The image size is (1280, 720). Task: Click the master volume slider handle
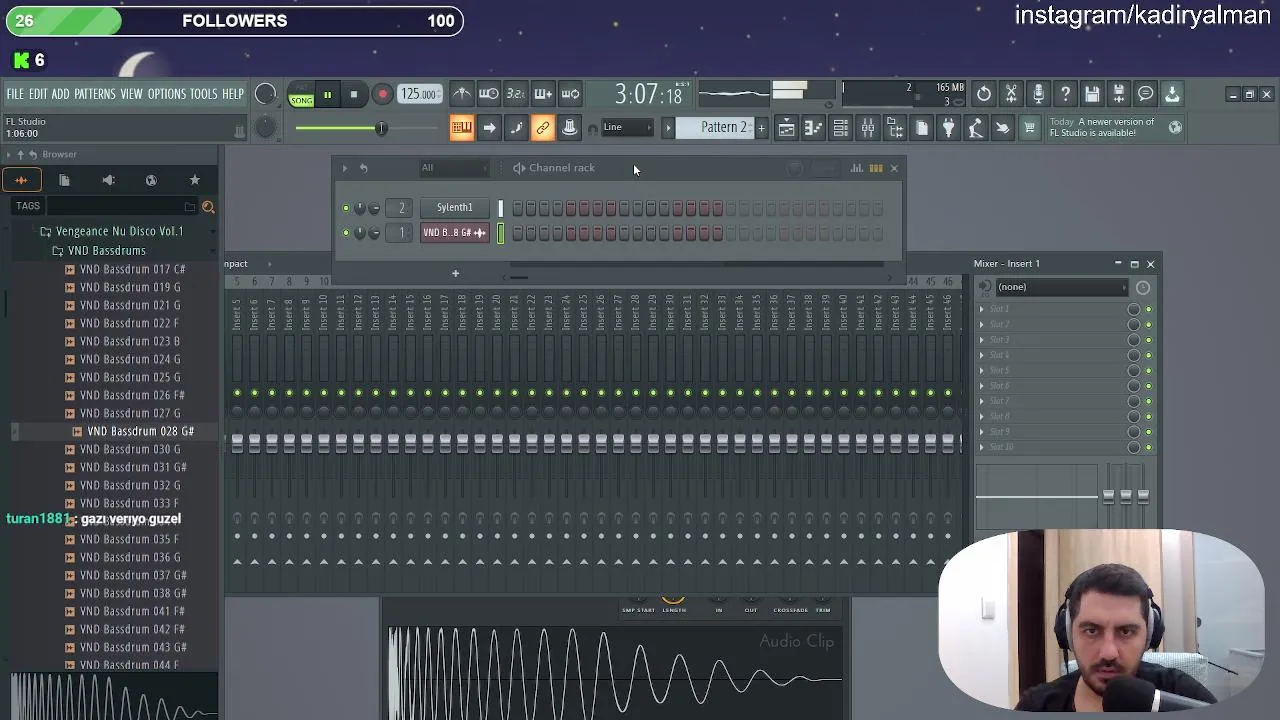click(381, 128)
